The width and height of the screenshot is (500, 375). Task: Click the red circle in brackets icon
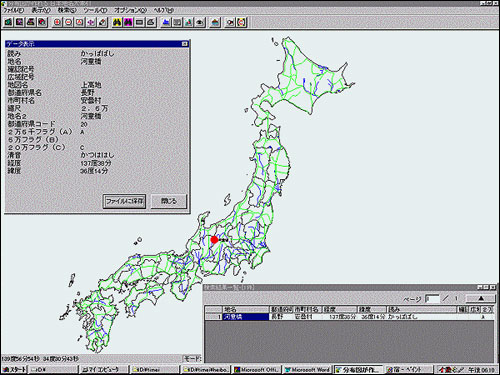pyautogui.click(x=241, y=22)
